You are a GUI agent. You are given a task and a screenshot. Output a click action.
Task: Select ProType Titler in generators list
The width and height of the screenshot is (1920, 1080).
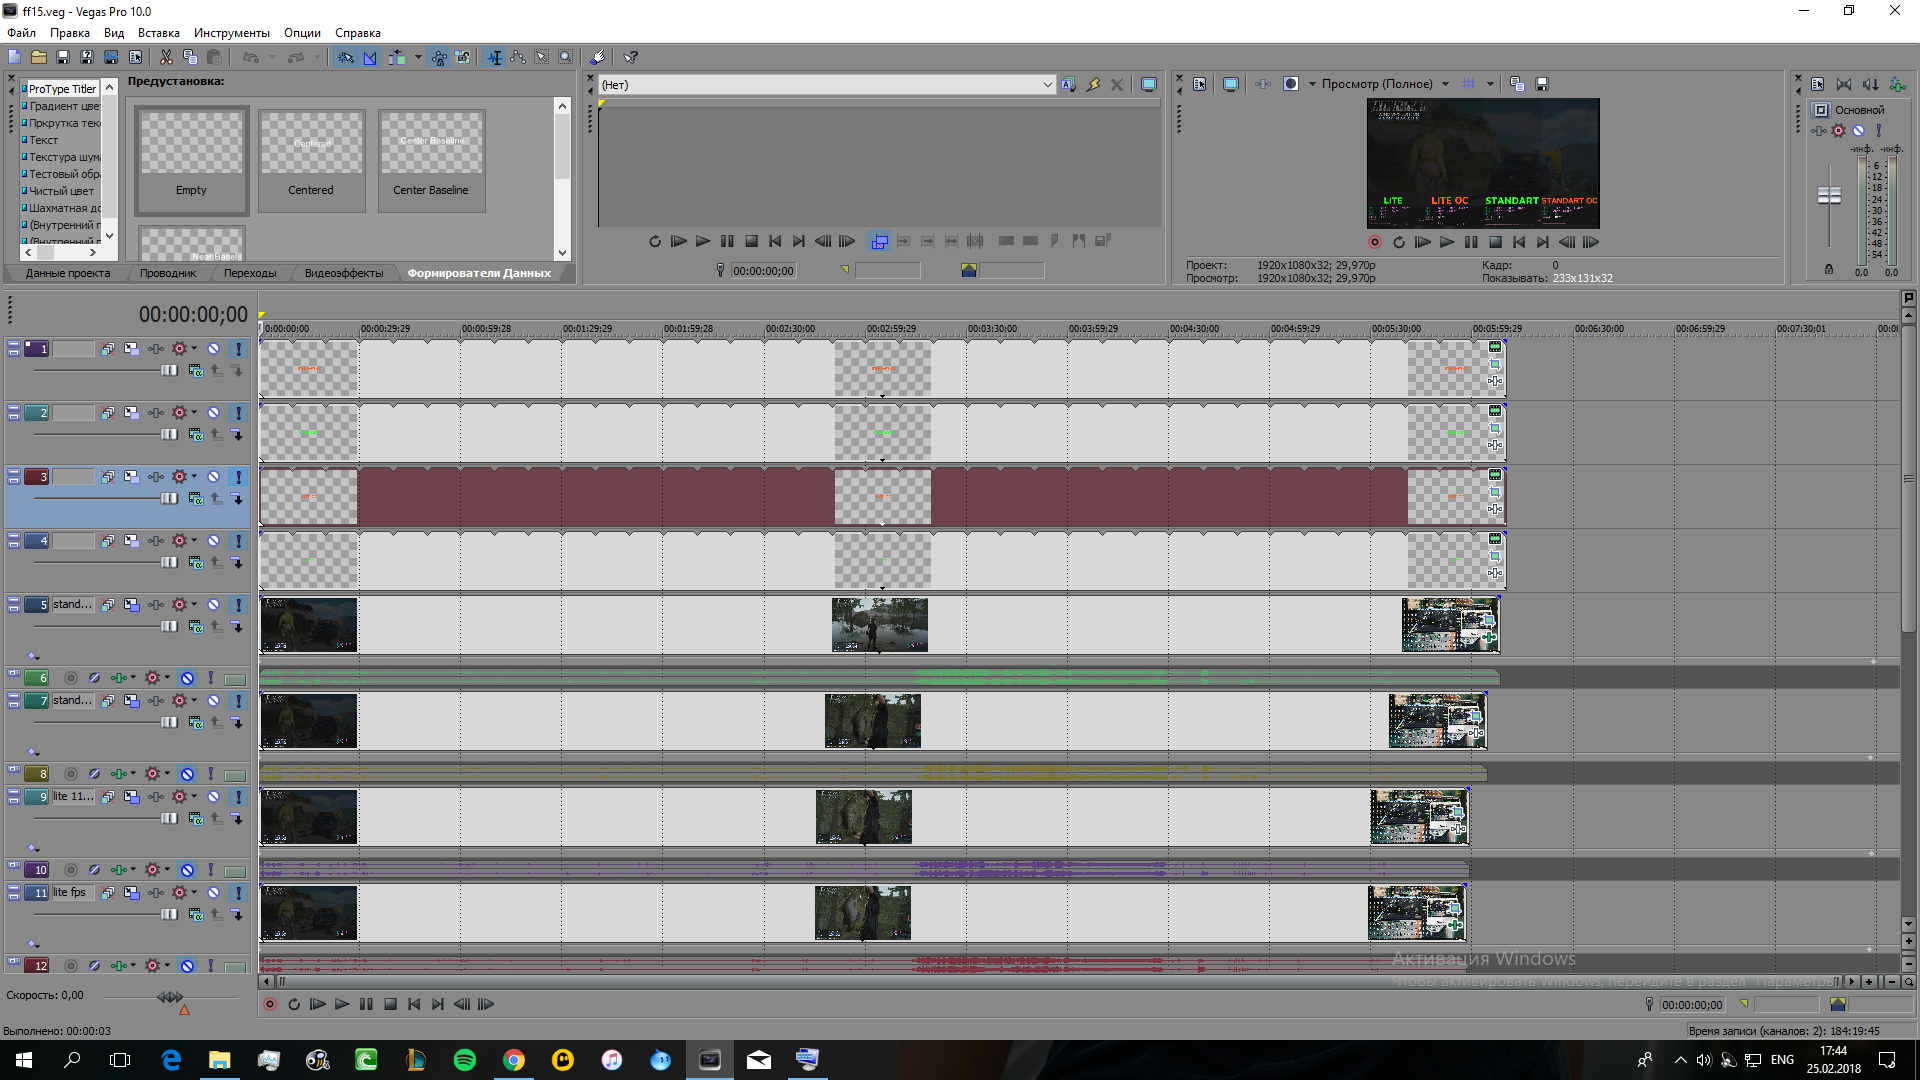click(62, 89)
